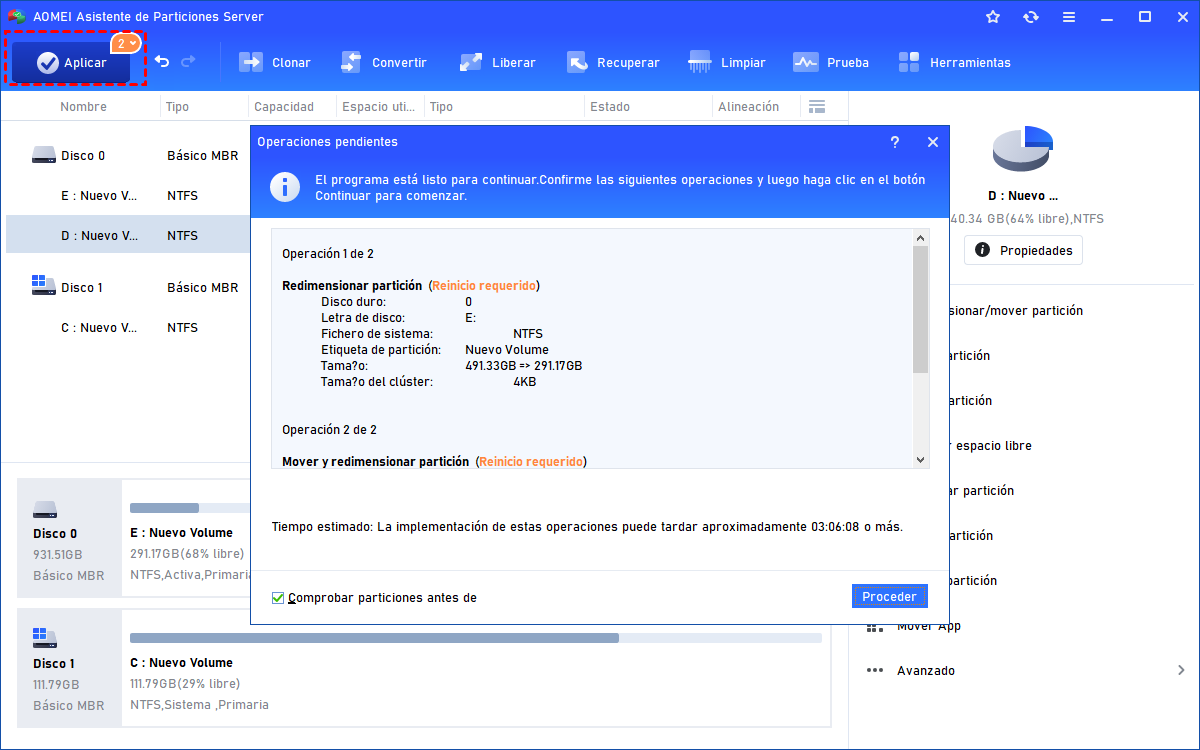Click the Estado column header
Viewport: 1200px width, 750px height.
click(610, 107)
